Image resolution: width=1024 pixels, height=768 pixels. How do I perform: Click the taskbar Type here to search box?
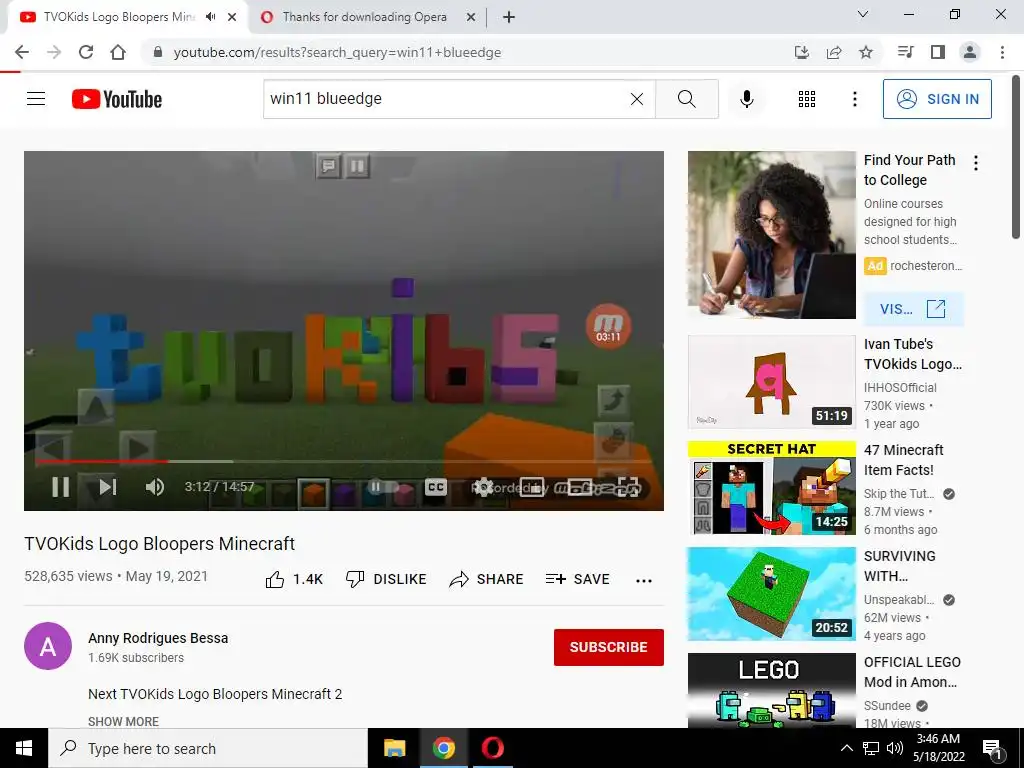208,748
